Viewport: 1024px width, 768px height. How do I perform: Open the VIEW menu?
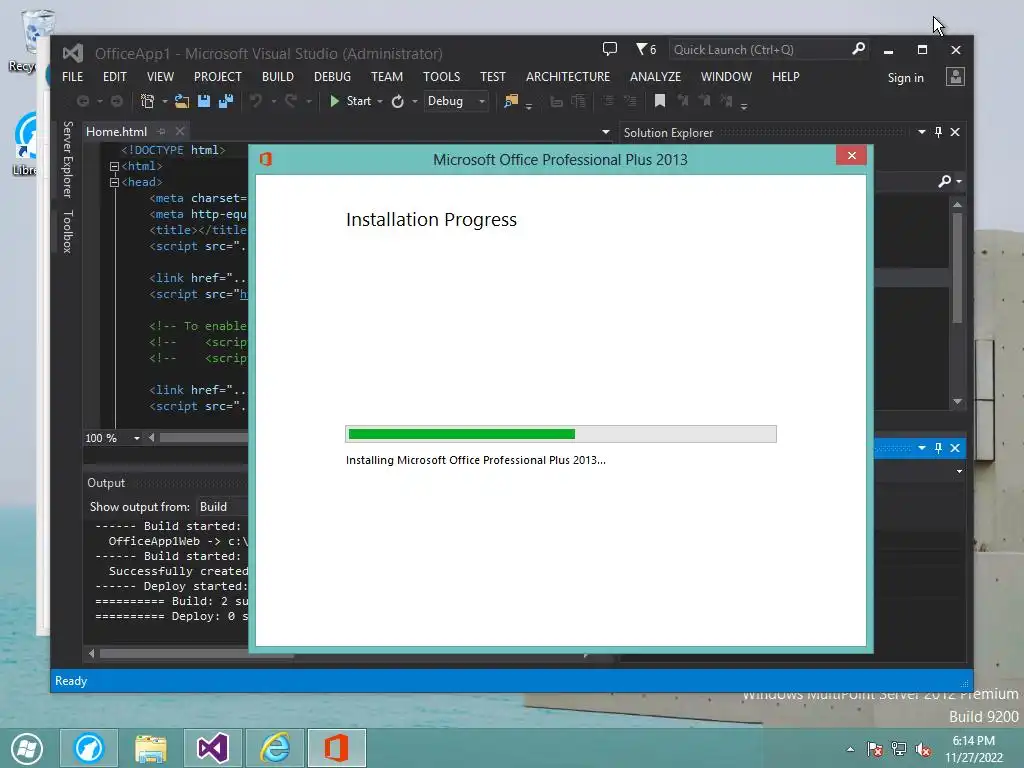tap(160, 76)
